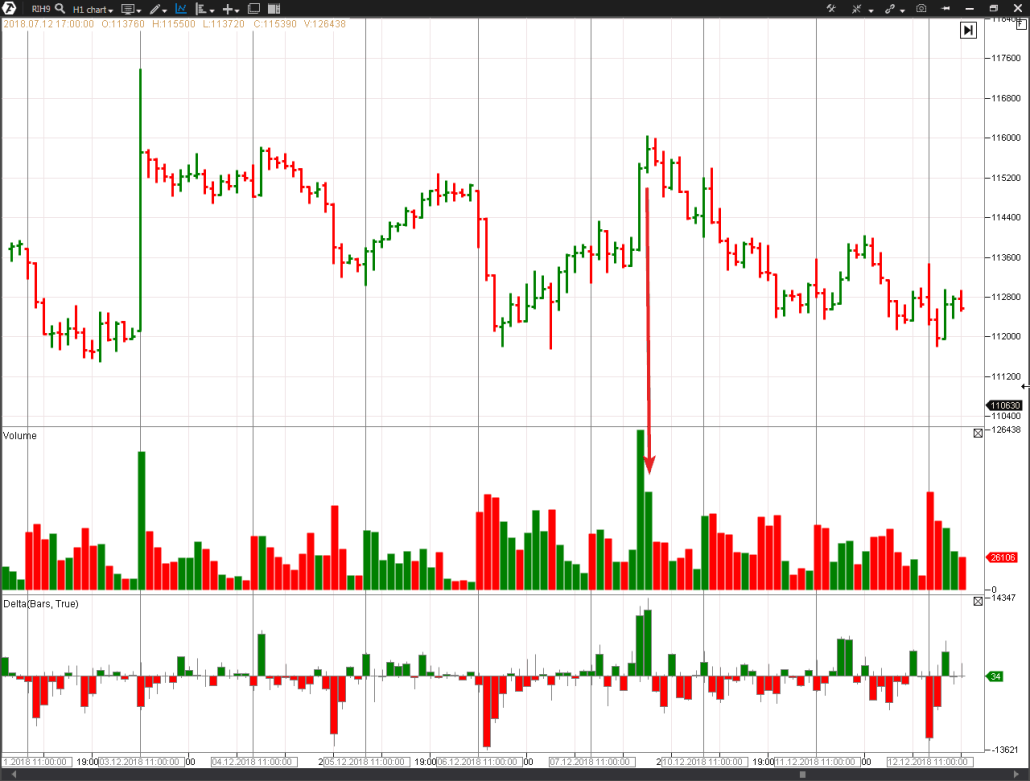Click the empty window layout icon
This screenshot has height=781, width=1030.
coord(254,9)
